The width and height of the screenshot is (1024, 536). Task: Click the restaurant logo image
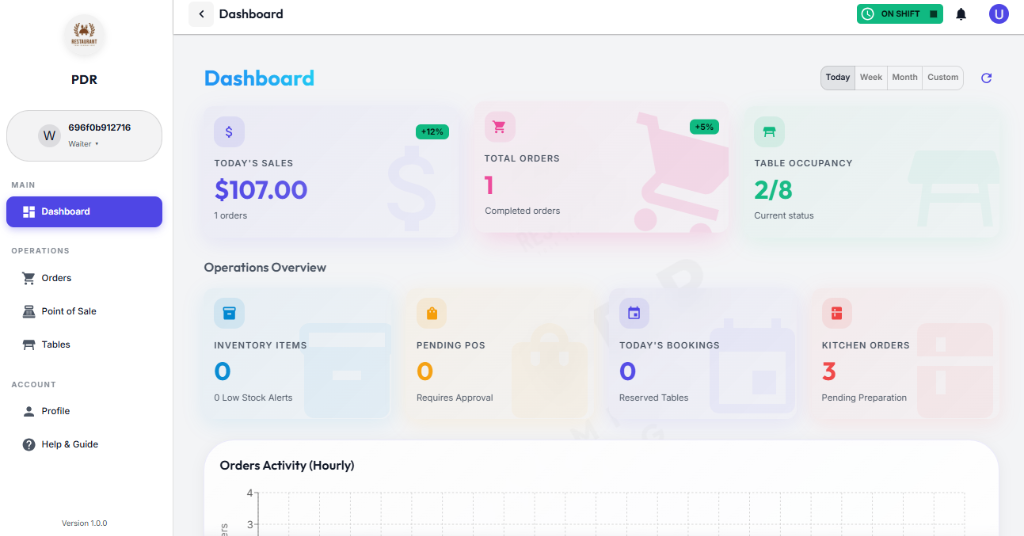click(x=84, y=36)
